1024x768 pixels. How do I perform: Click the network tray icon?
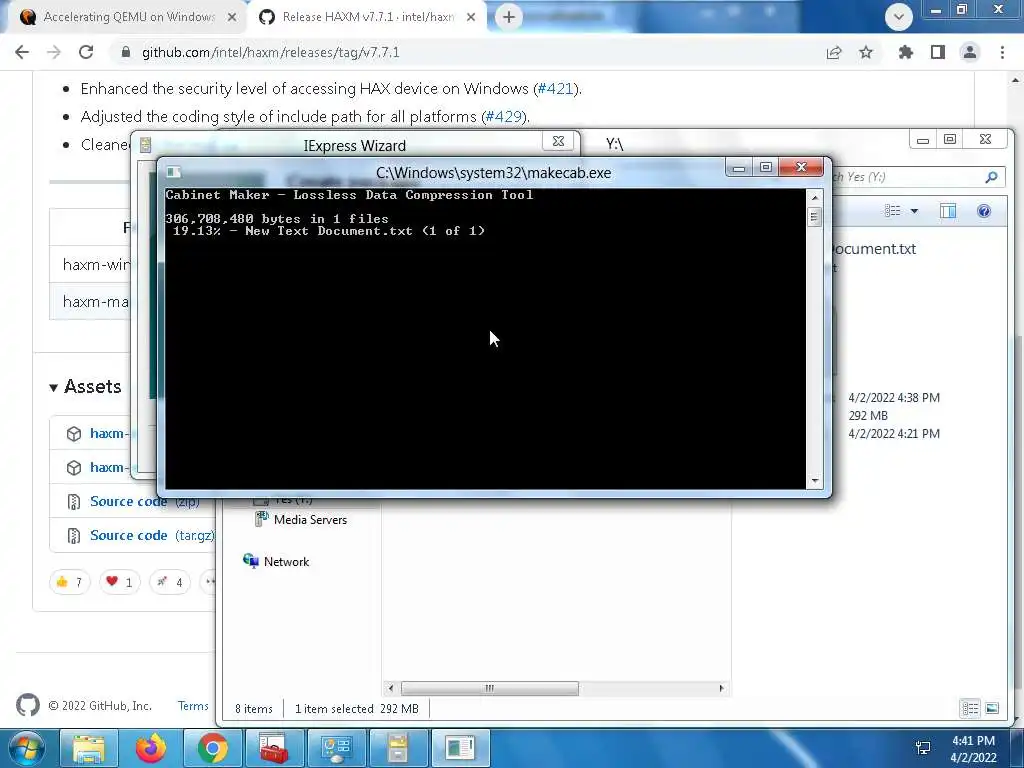pyautogui.click(x=923, y=748)
